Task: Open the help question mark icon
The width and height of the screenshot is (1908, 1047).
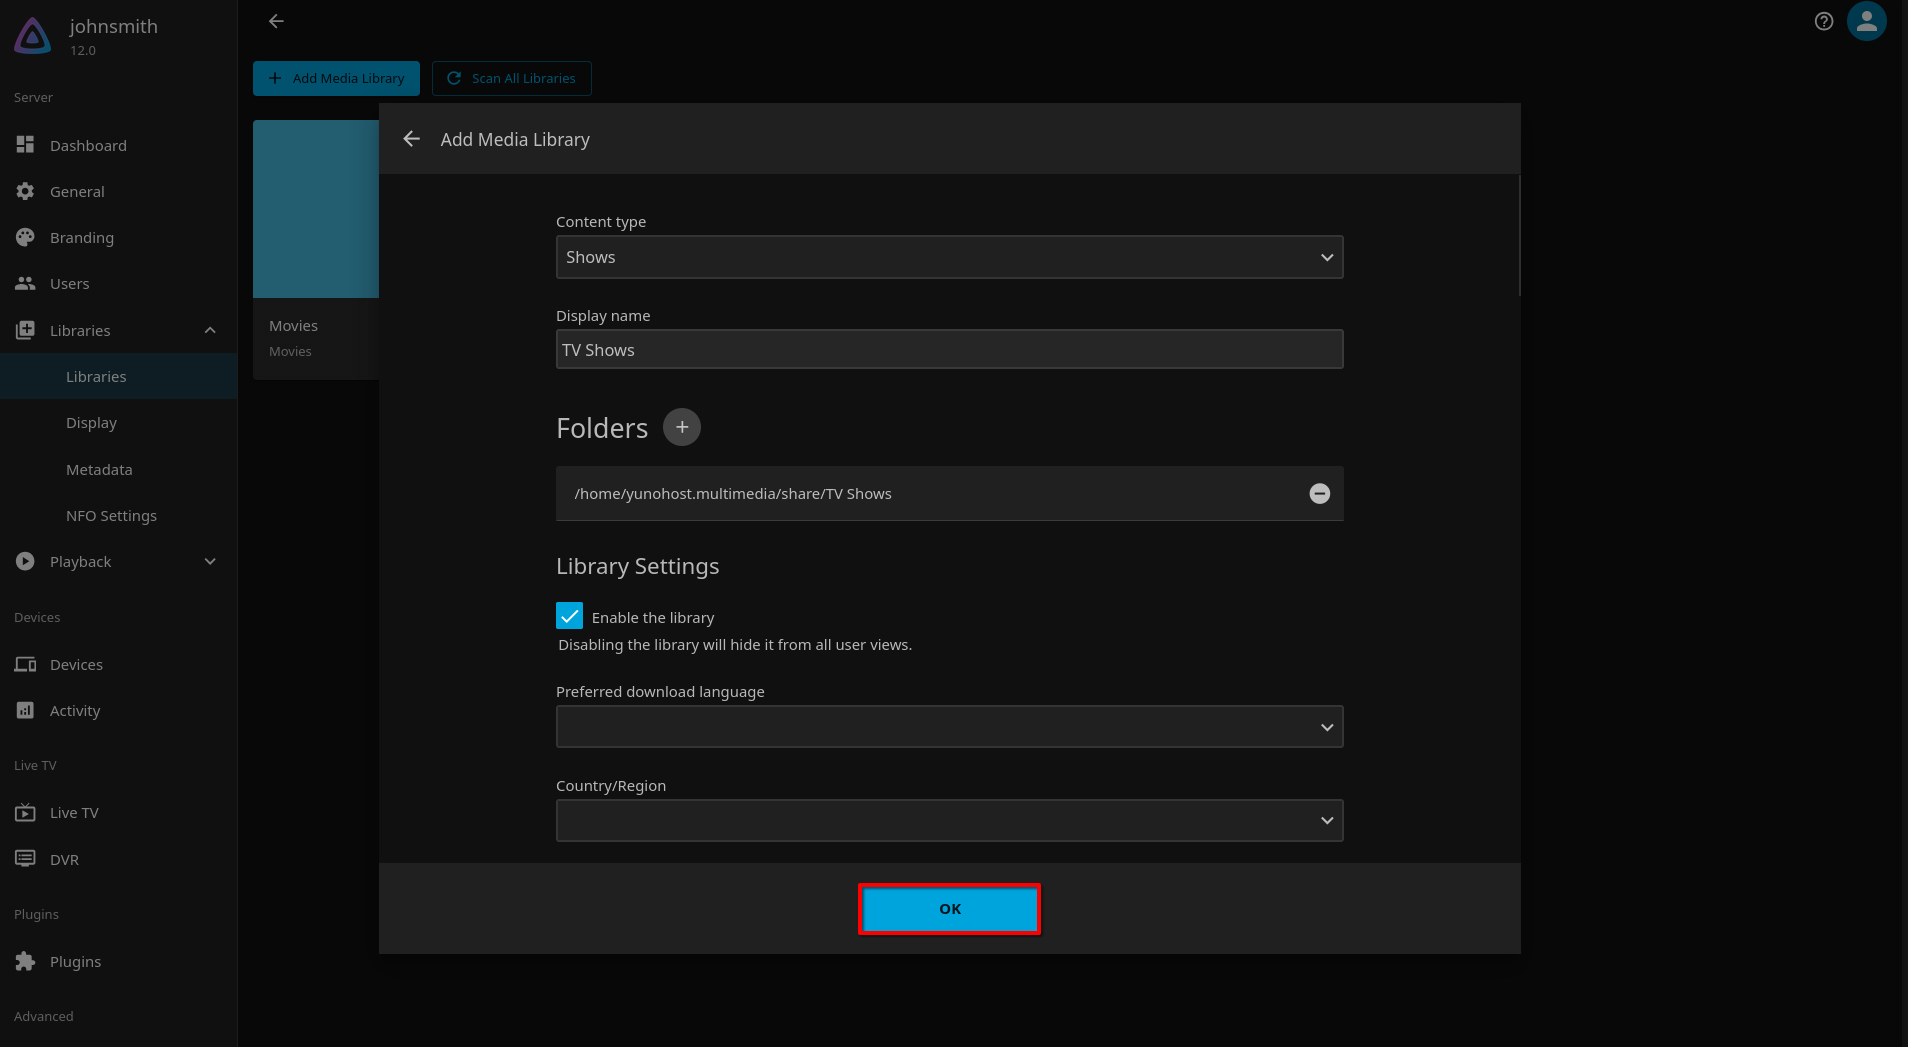Action: [x=1824, y=21]
